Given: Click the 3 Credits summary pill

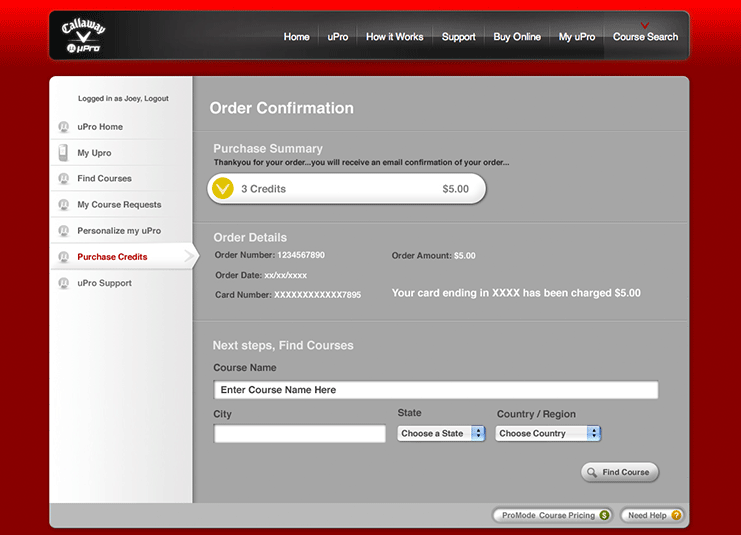Looking at the screenshot, I should tap(346, 189).
